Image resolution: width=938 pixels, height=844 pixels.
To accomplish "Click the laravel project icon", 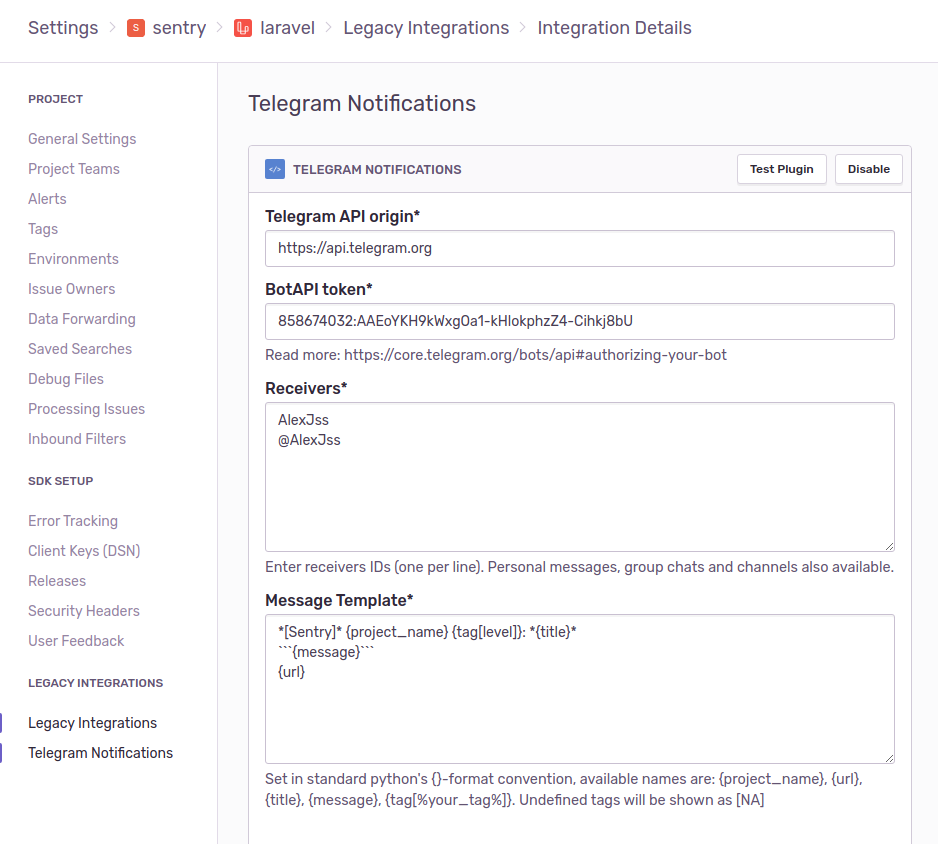I will point(243,28).
